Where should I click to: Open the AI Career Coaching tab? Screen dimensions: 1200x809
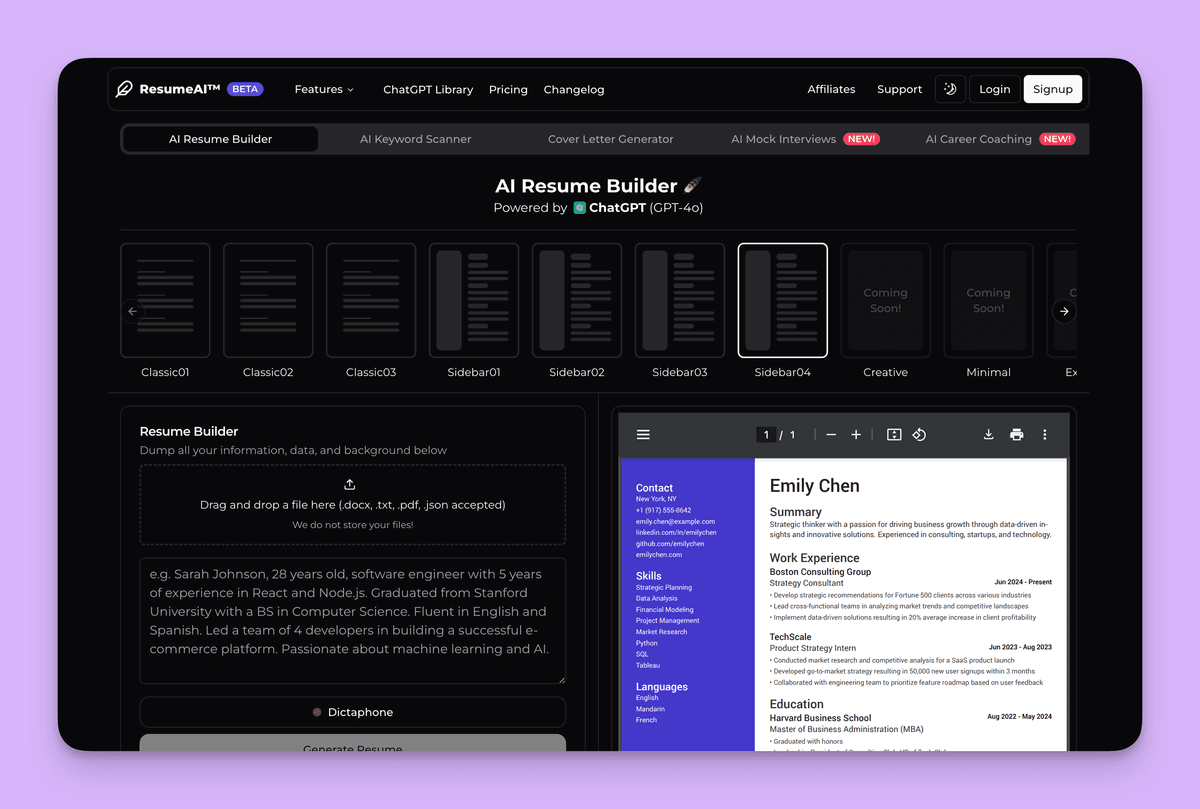click(x=1000, y=139)
